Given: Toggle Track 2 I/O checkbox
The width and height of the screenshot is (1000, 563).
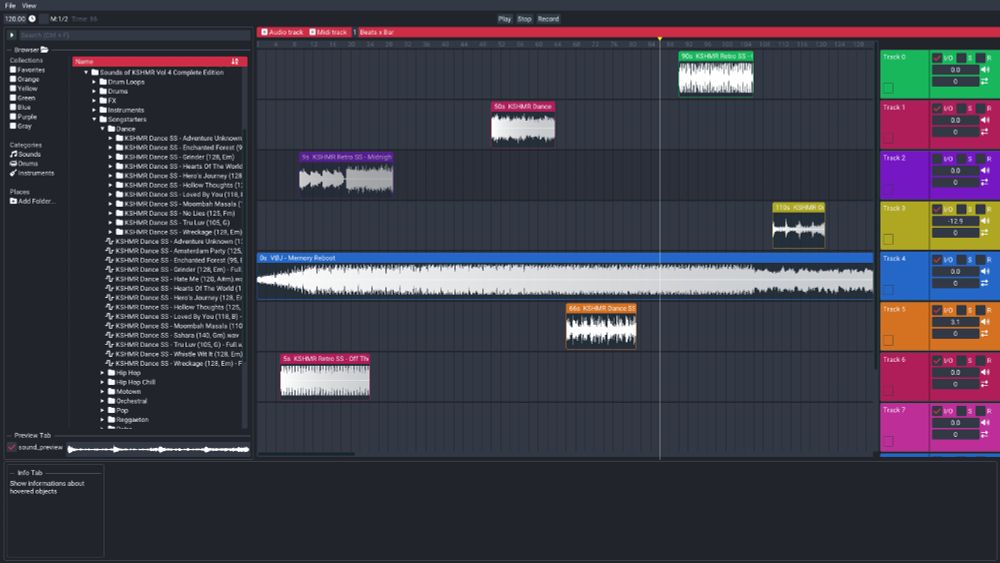Looking at the screenshot, I should [x=937, y=158].
